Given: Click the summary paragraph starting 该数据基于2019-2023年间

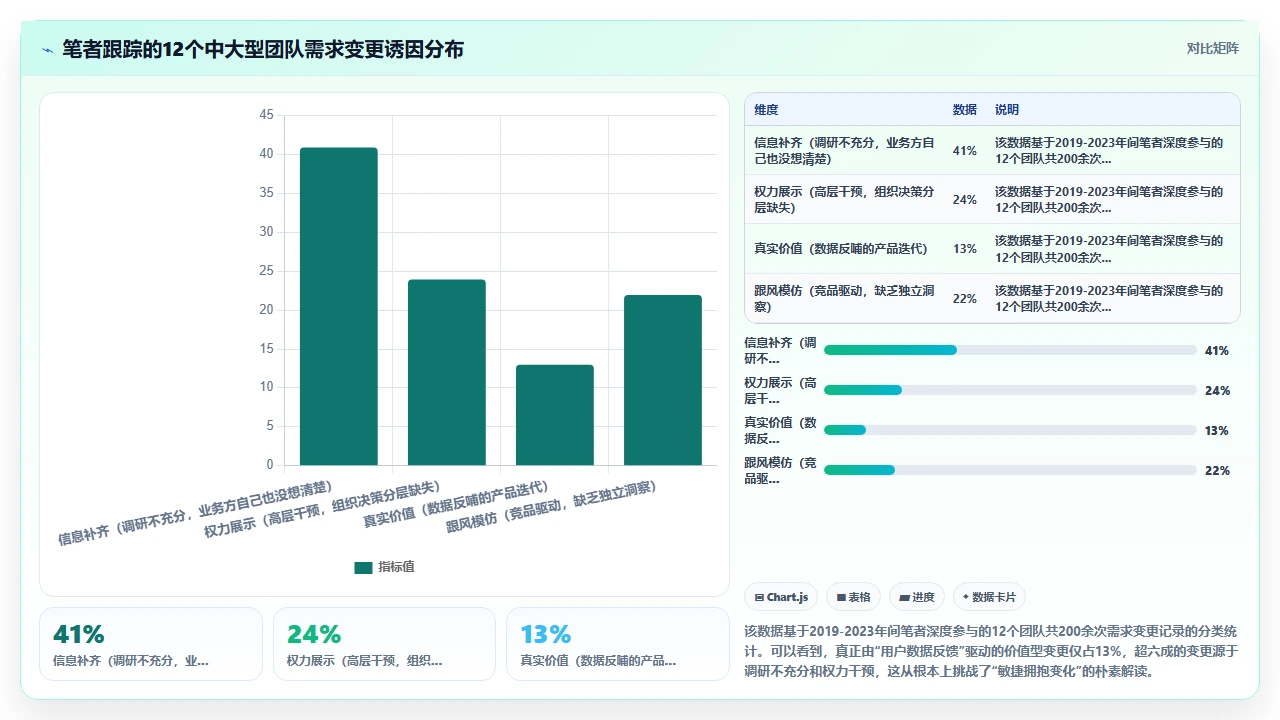Looking at the screenshot, I should tap(992, 651).
